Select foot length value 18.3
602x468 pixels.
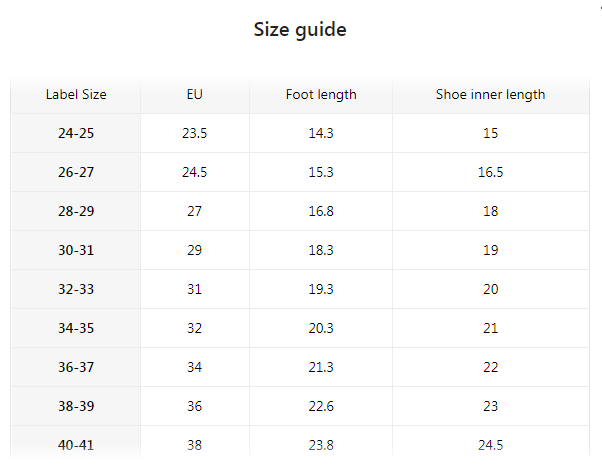[x=321, y=250]
